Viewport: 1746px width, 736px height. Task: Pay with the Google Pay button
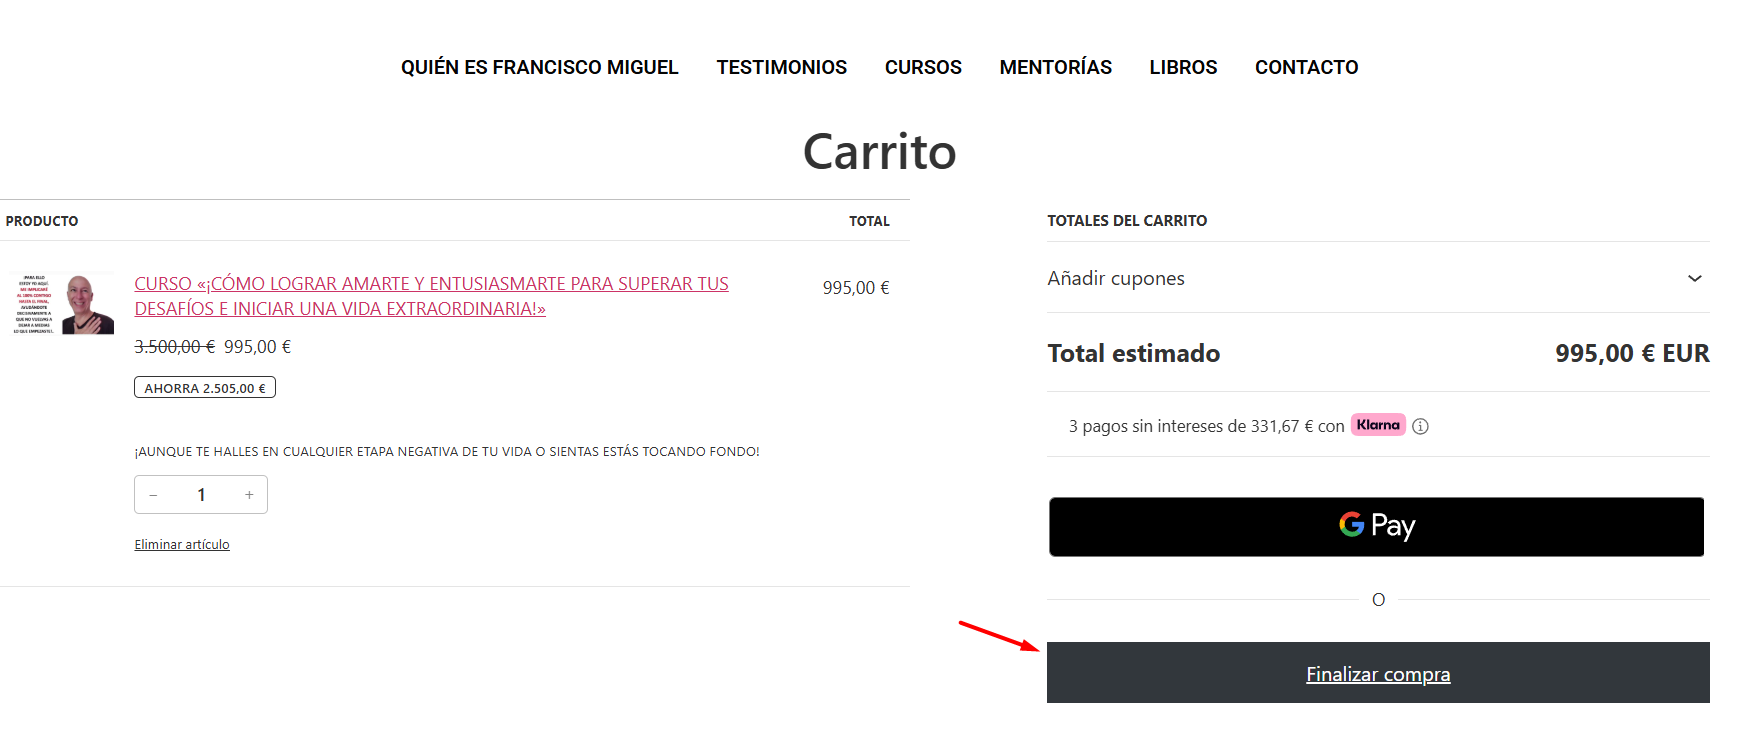coord(1376,527)
